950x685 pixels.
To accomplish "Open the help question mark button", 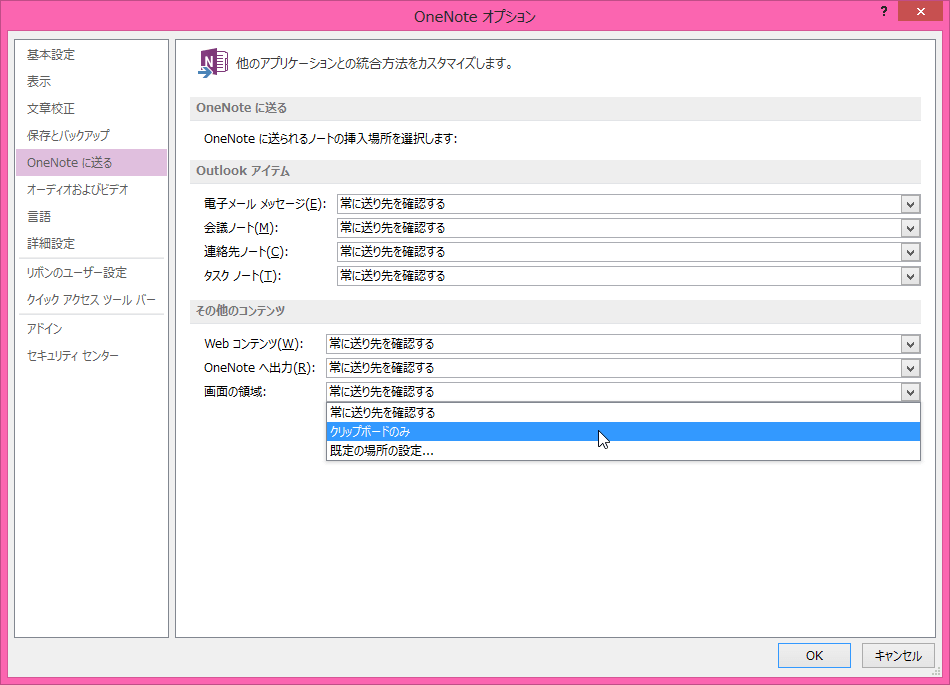I will point(884,12).
